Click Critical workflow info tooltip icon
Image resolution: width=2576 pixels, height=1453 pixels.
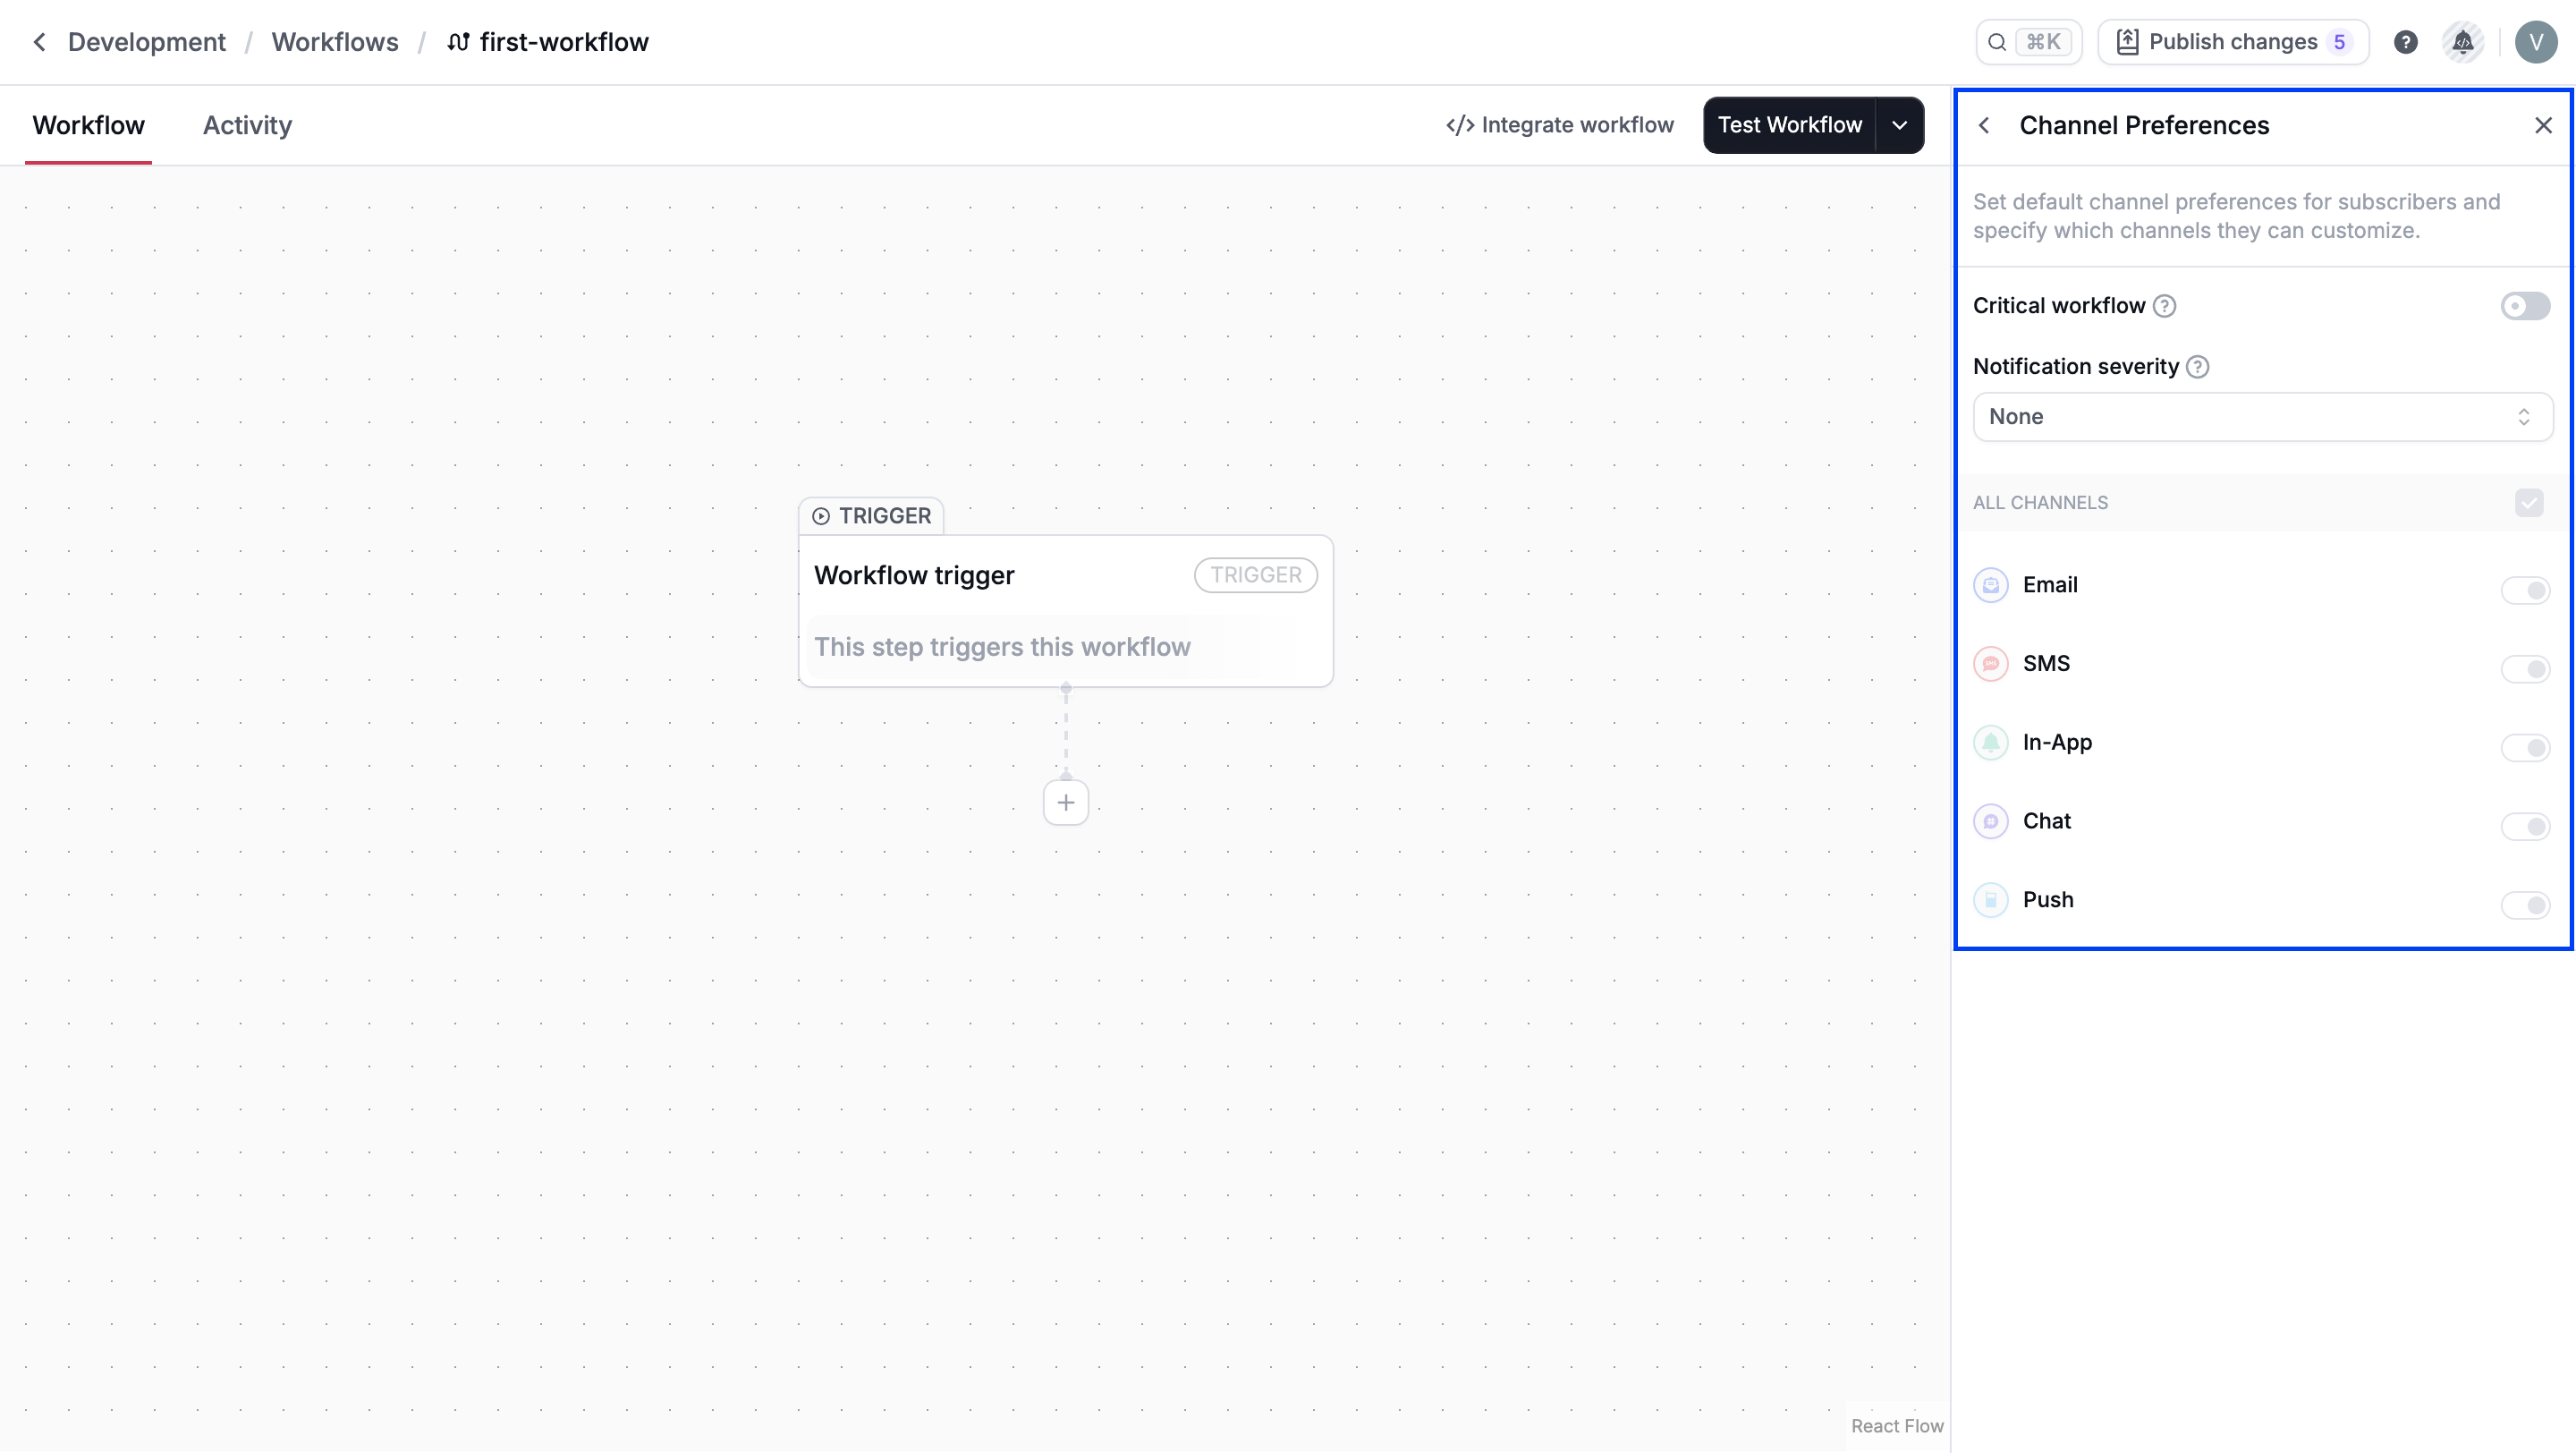click(x=2164, y=306)
